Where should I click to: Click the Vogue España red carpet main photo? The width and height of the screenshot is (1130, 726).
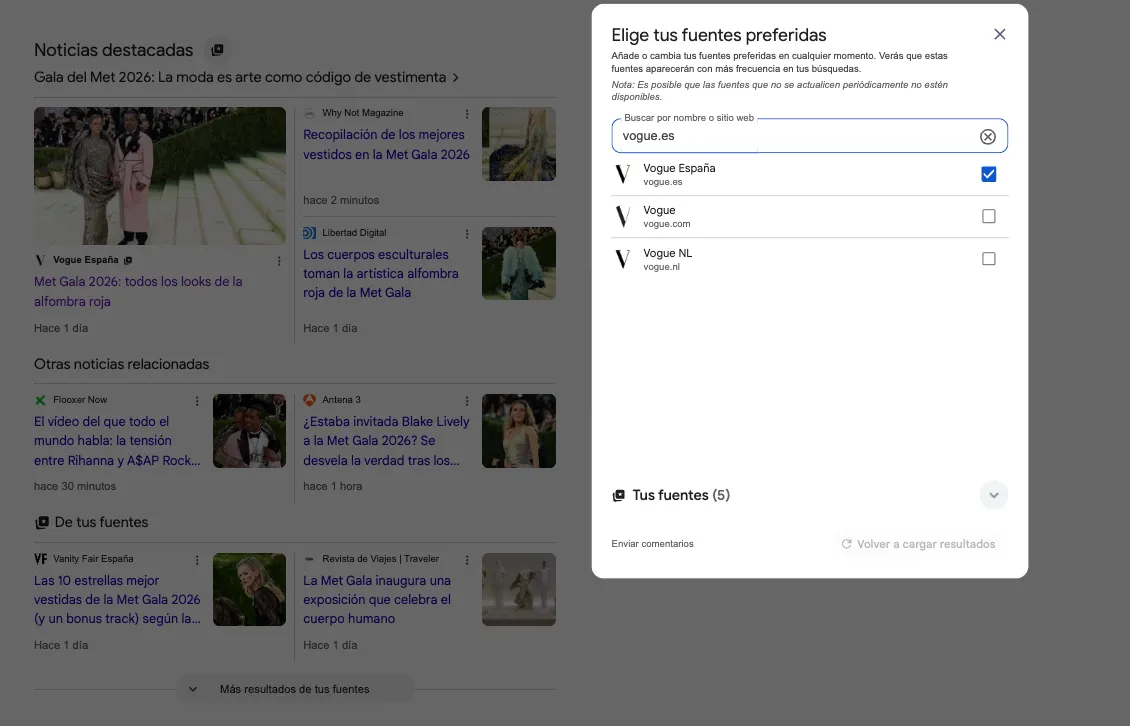pyautogui.click(x=160, y=176)
